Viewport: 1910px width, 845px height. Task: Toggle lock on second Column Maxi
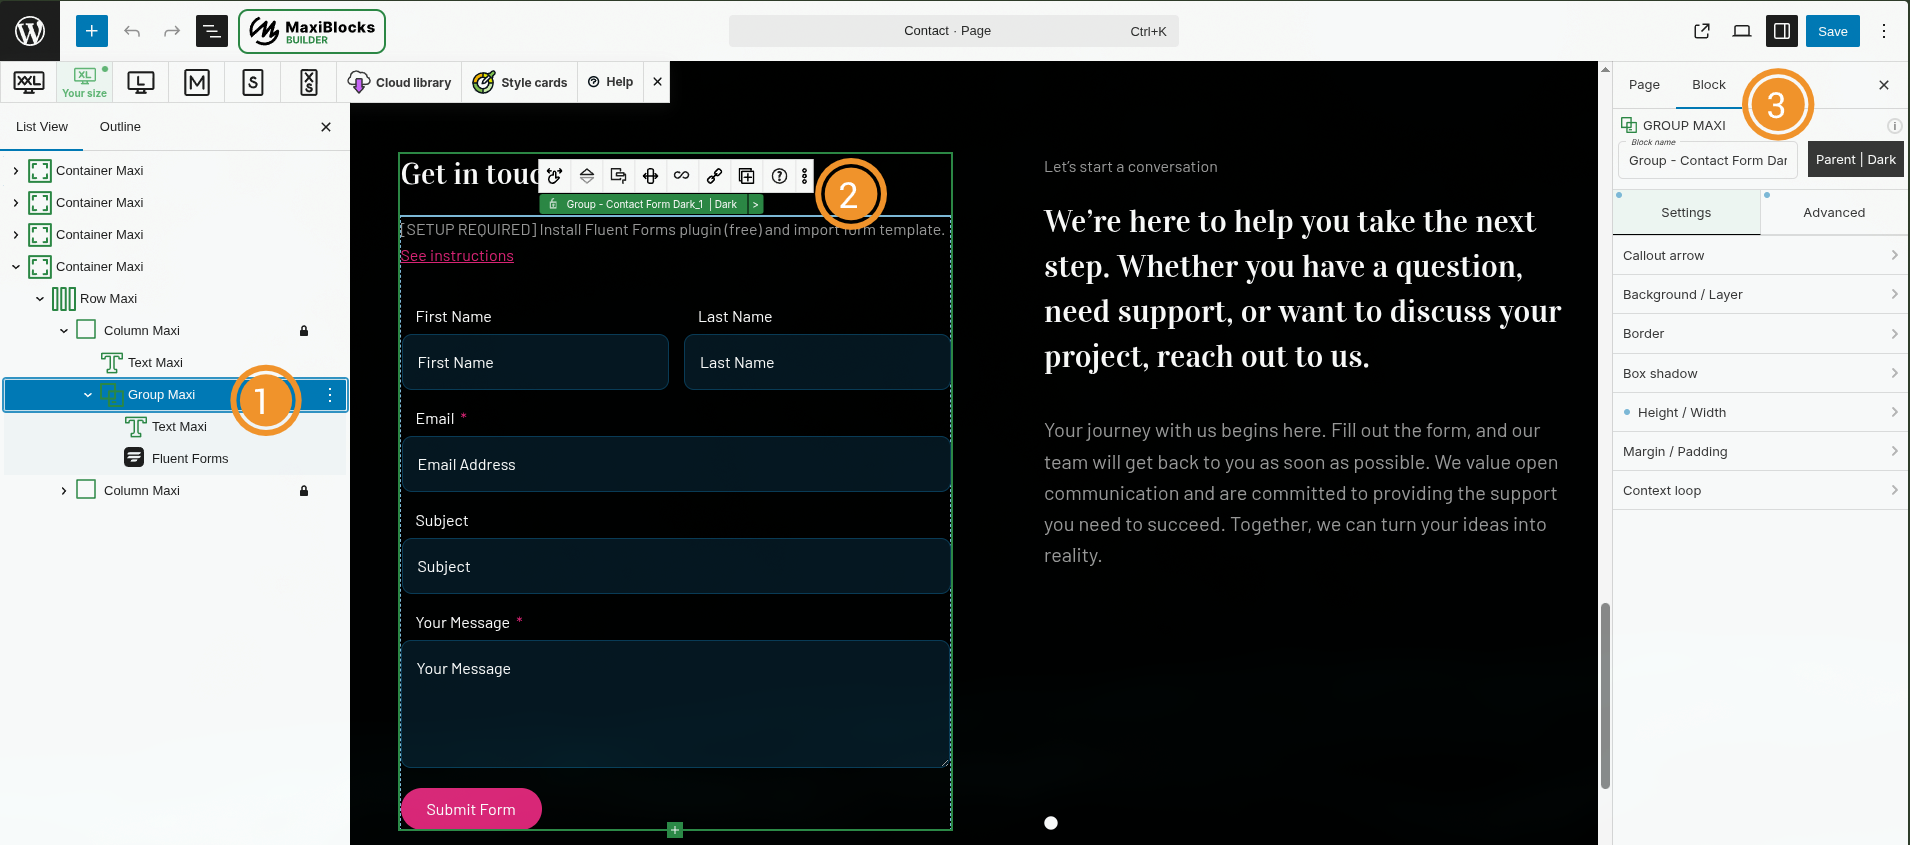pyautogui.click(x=304, y=491)
